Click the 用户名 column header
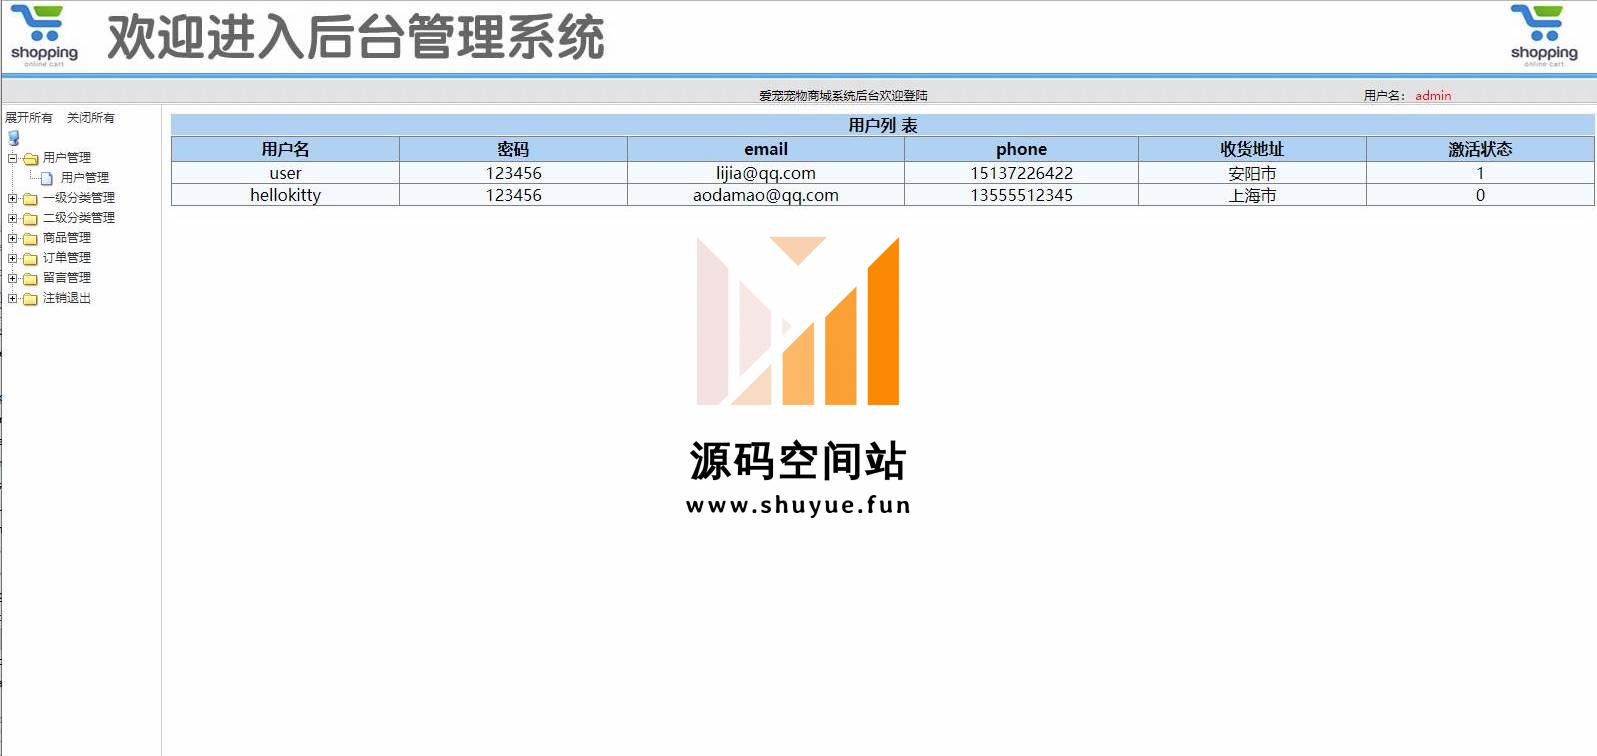The image size is (1597, 756). (x=285, y=149)
